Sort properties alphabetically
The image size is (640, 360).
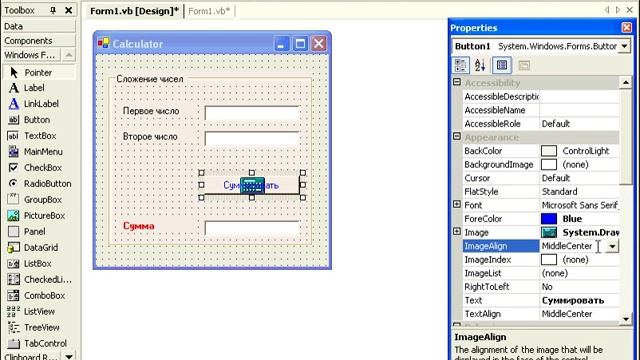480,65
